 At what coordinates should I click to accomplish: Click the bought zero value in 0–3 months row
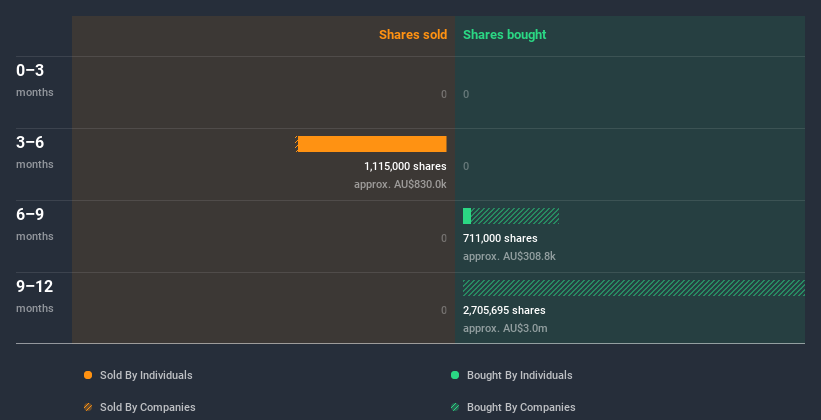point(466,94)
